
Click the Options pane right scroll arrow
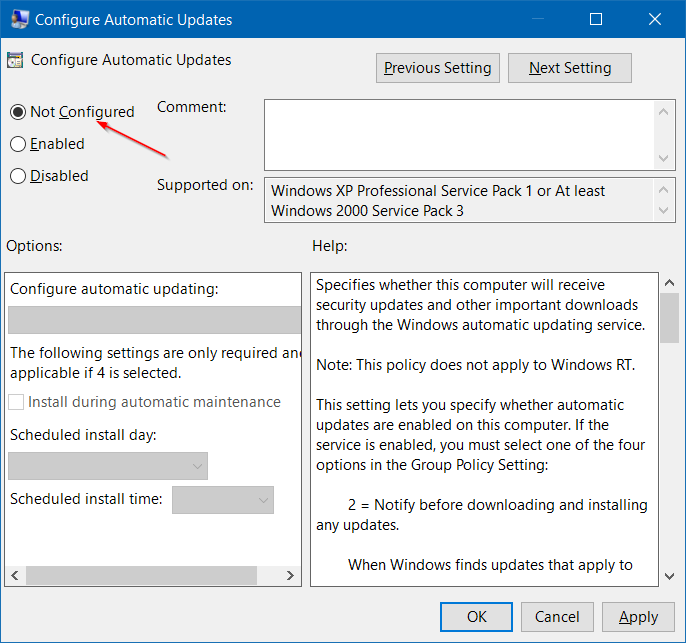tap(290, 575)
